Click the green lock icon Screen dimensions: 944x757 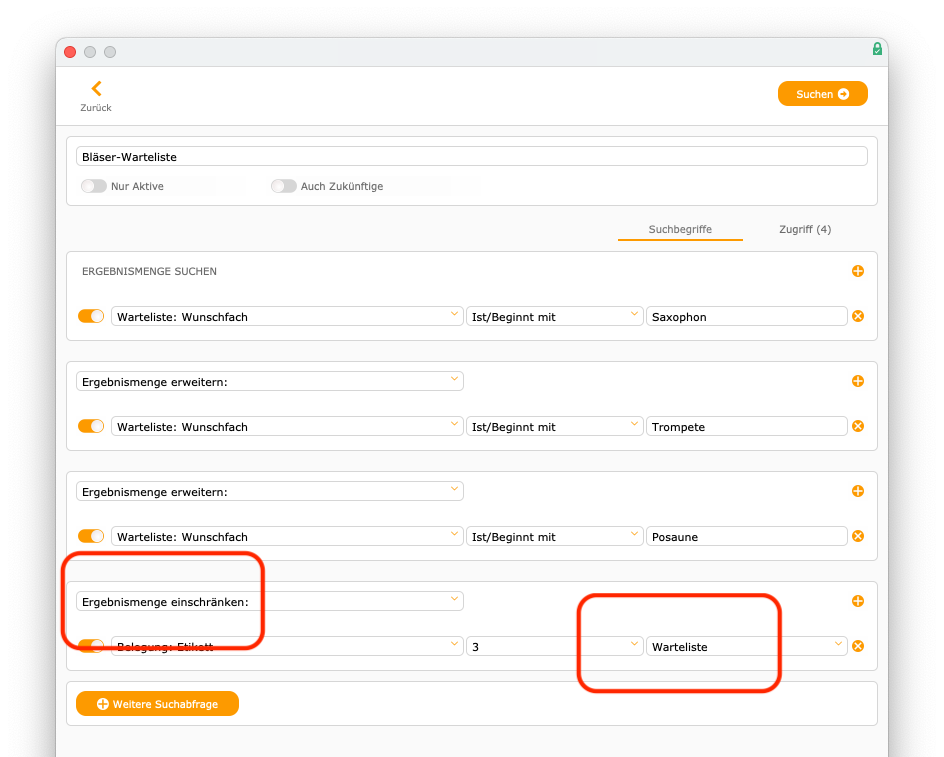coord(877,49)
